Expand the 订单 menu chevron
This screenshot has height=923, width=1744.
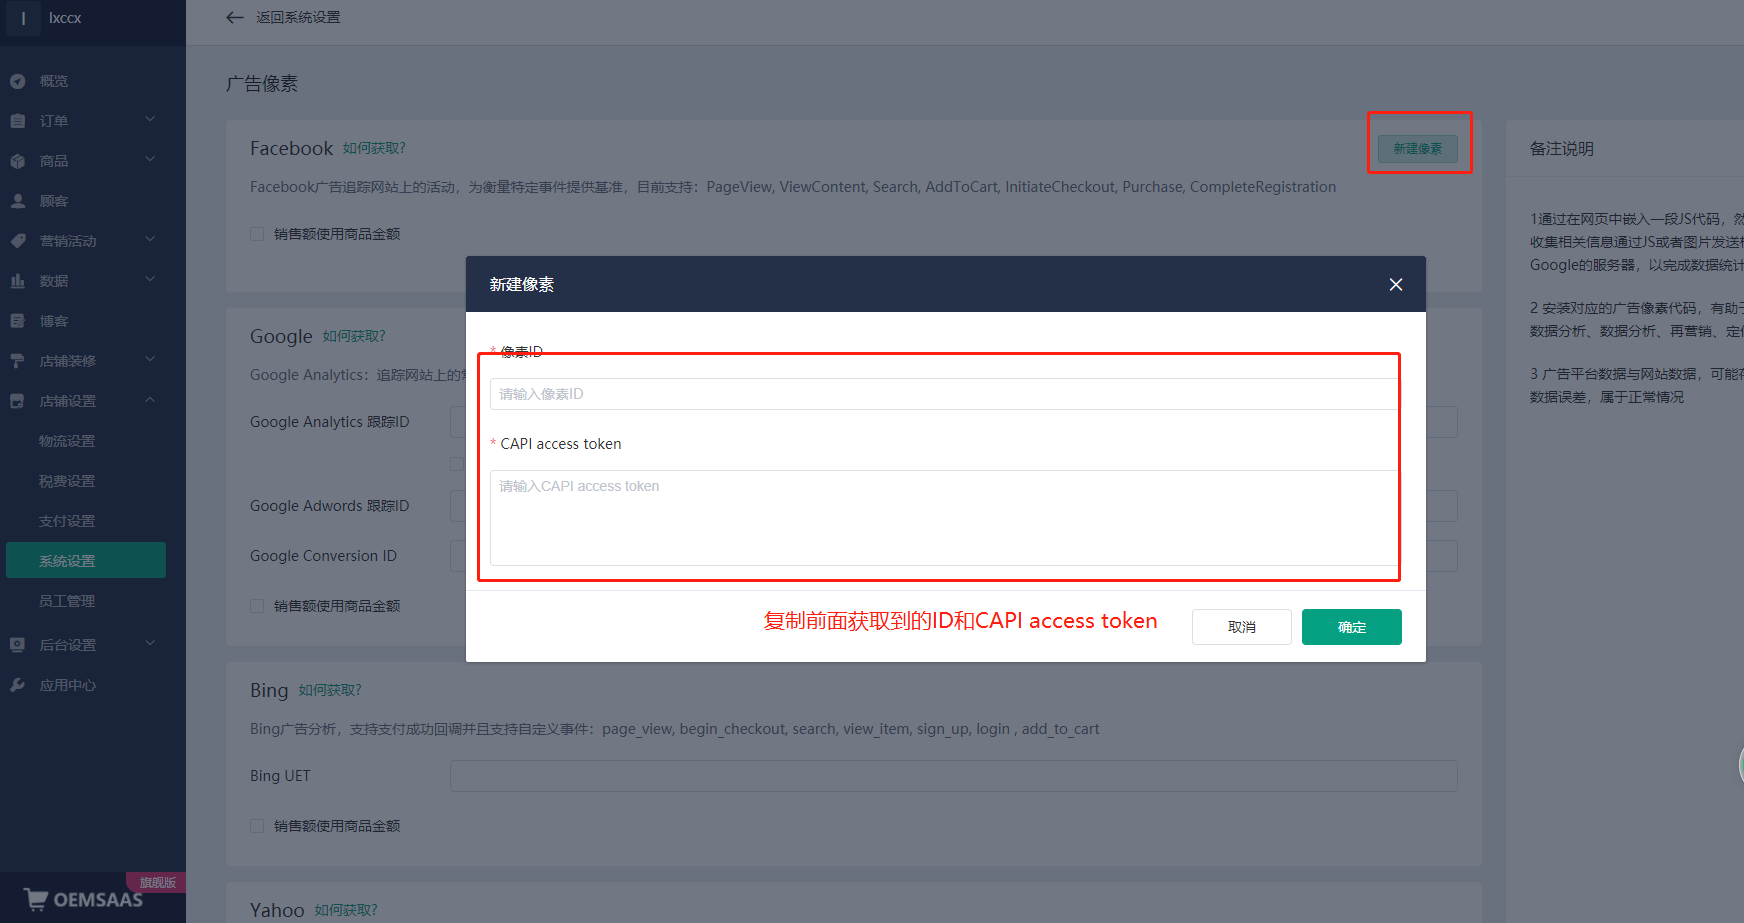(150, 120)
